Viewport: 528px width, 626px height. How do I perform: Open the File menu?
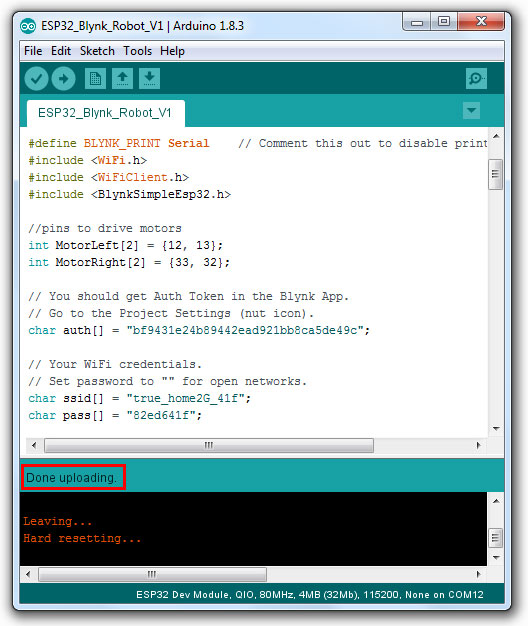tap(33, 51)
